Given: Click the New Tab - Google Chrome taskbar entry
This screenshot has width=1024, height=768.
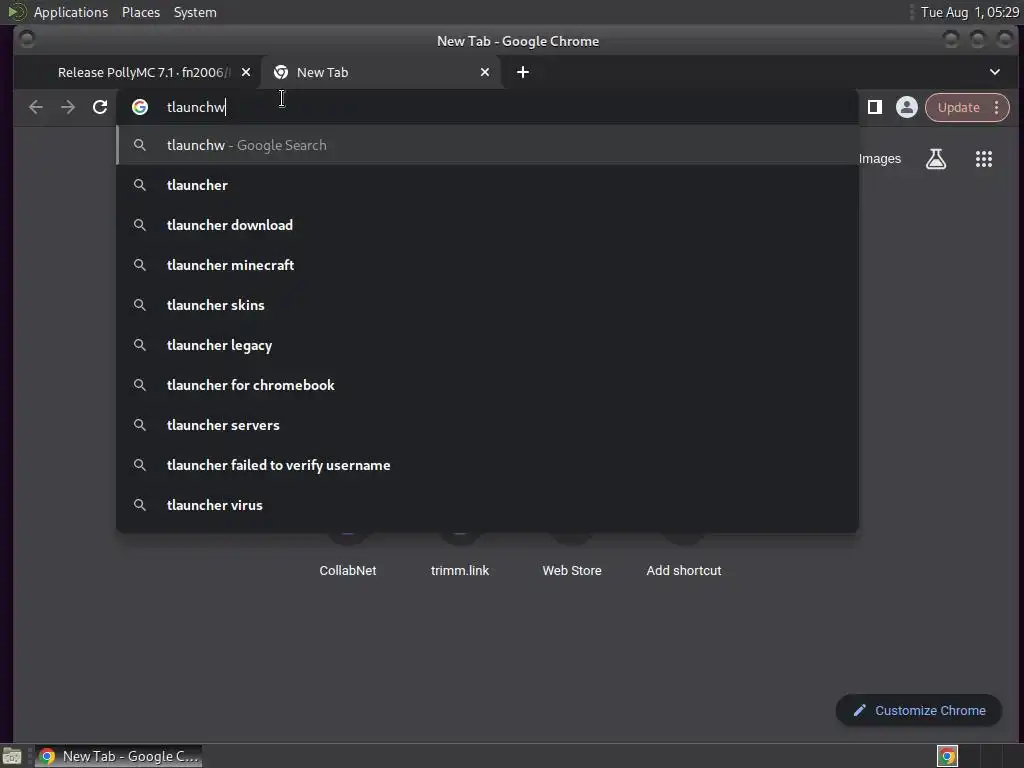Looking at the screenshot, I should (118, 756).
